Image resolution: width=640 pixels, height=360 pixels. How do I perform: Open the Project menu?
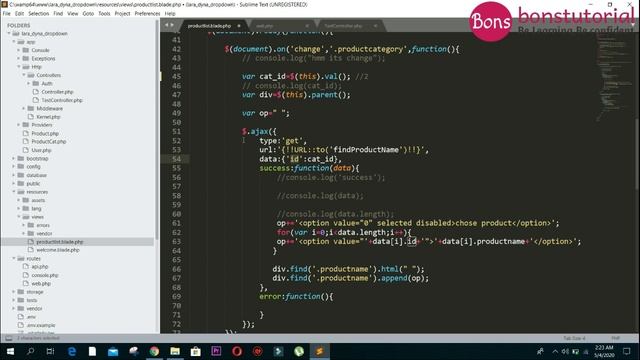pyautogui.click(x=122, y=13)
